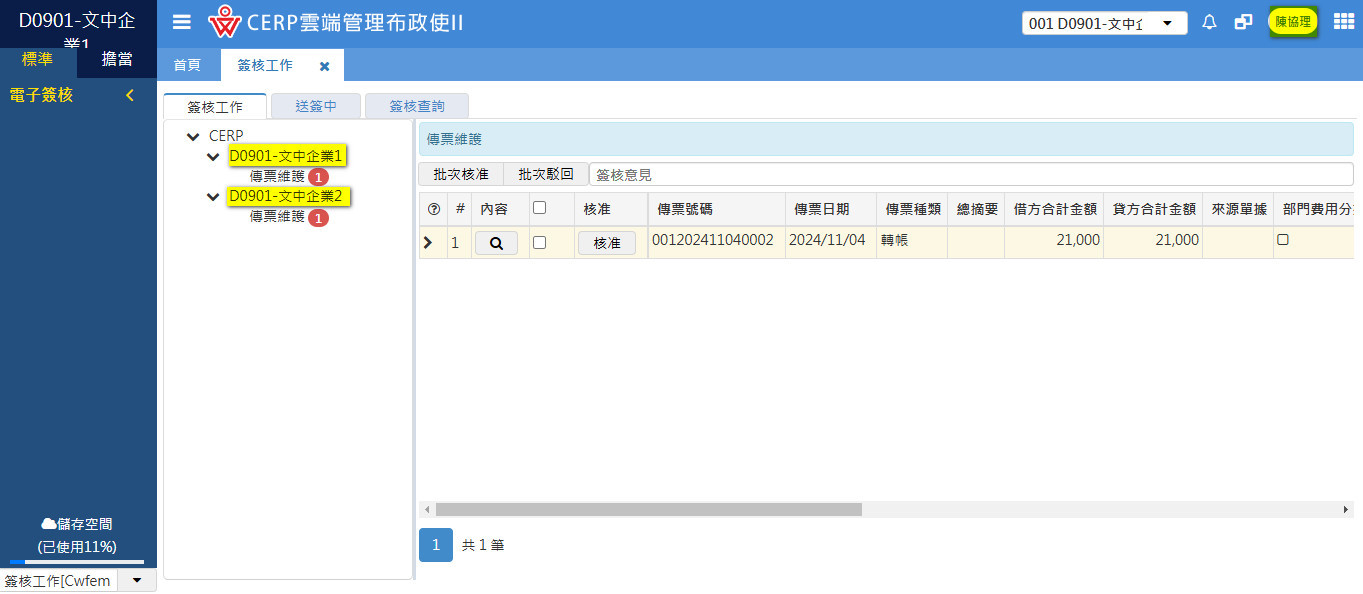Click the 共 1 筆 record count text

click(483, 546)
